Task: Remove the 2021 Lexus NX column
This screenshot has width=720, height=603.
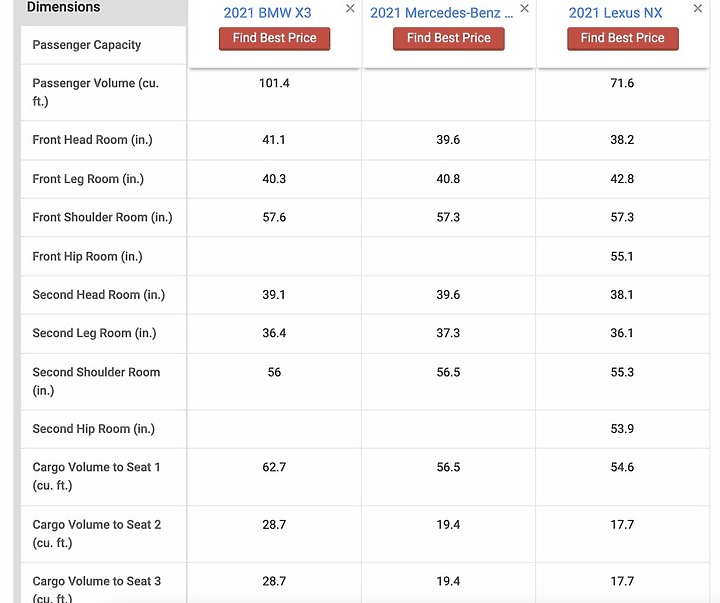Action: coord(698,8)
